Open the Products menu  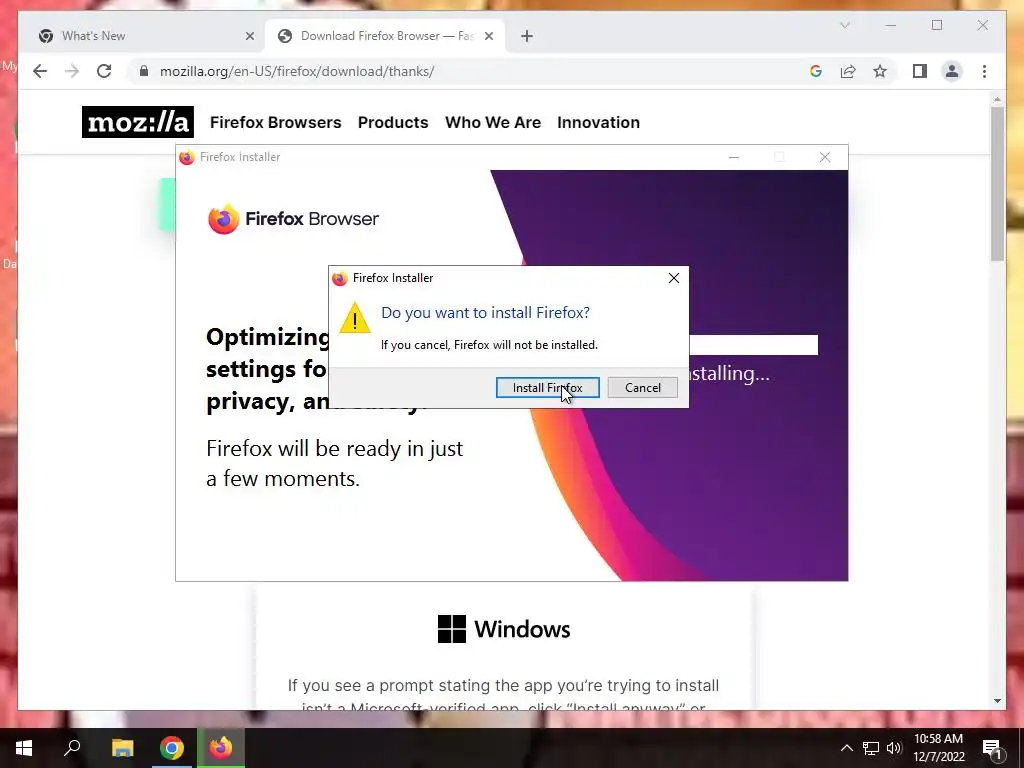click(x=393, y=122)
